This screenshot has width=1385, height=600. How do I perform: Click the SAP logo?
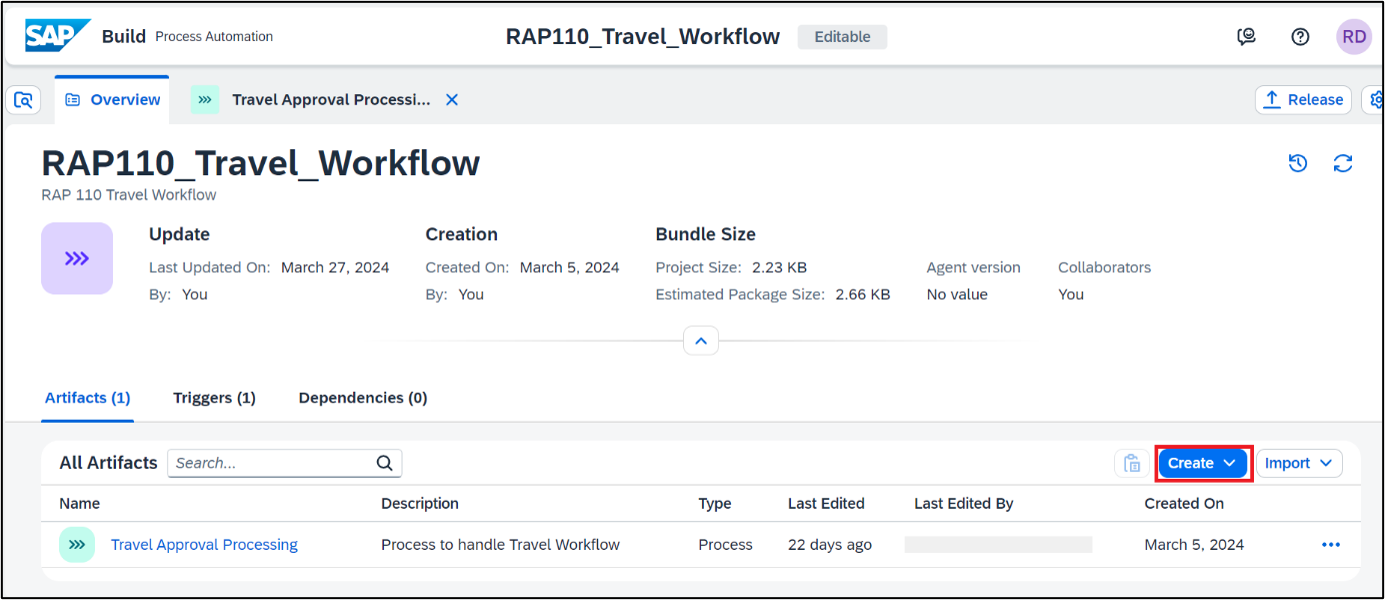click(57, 36)
